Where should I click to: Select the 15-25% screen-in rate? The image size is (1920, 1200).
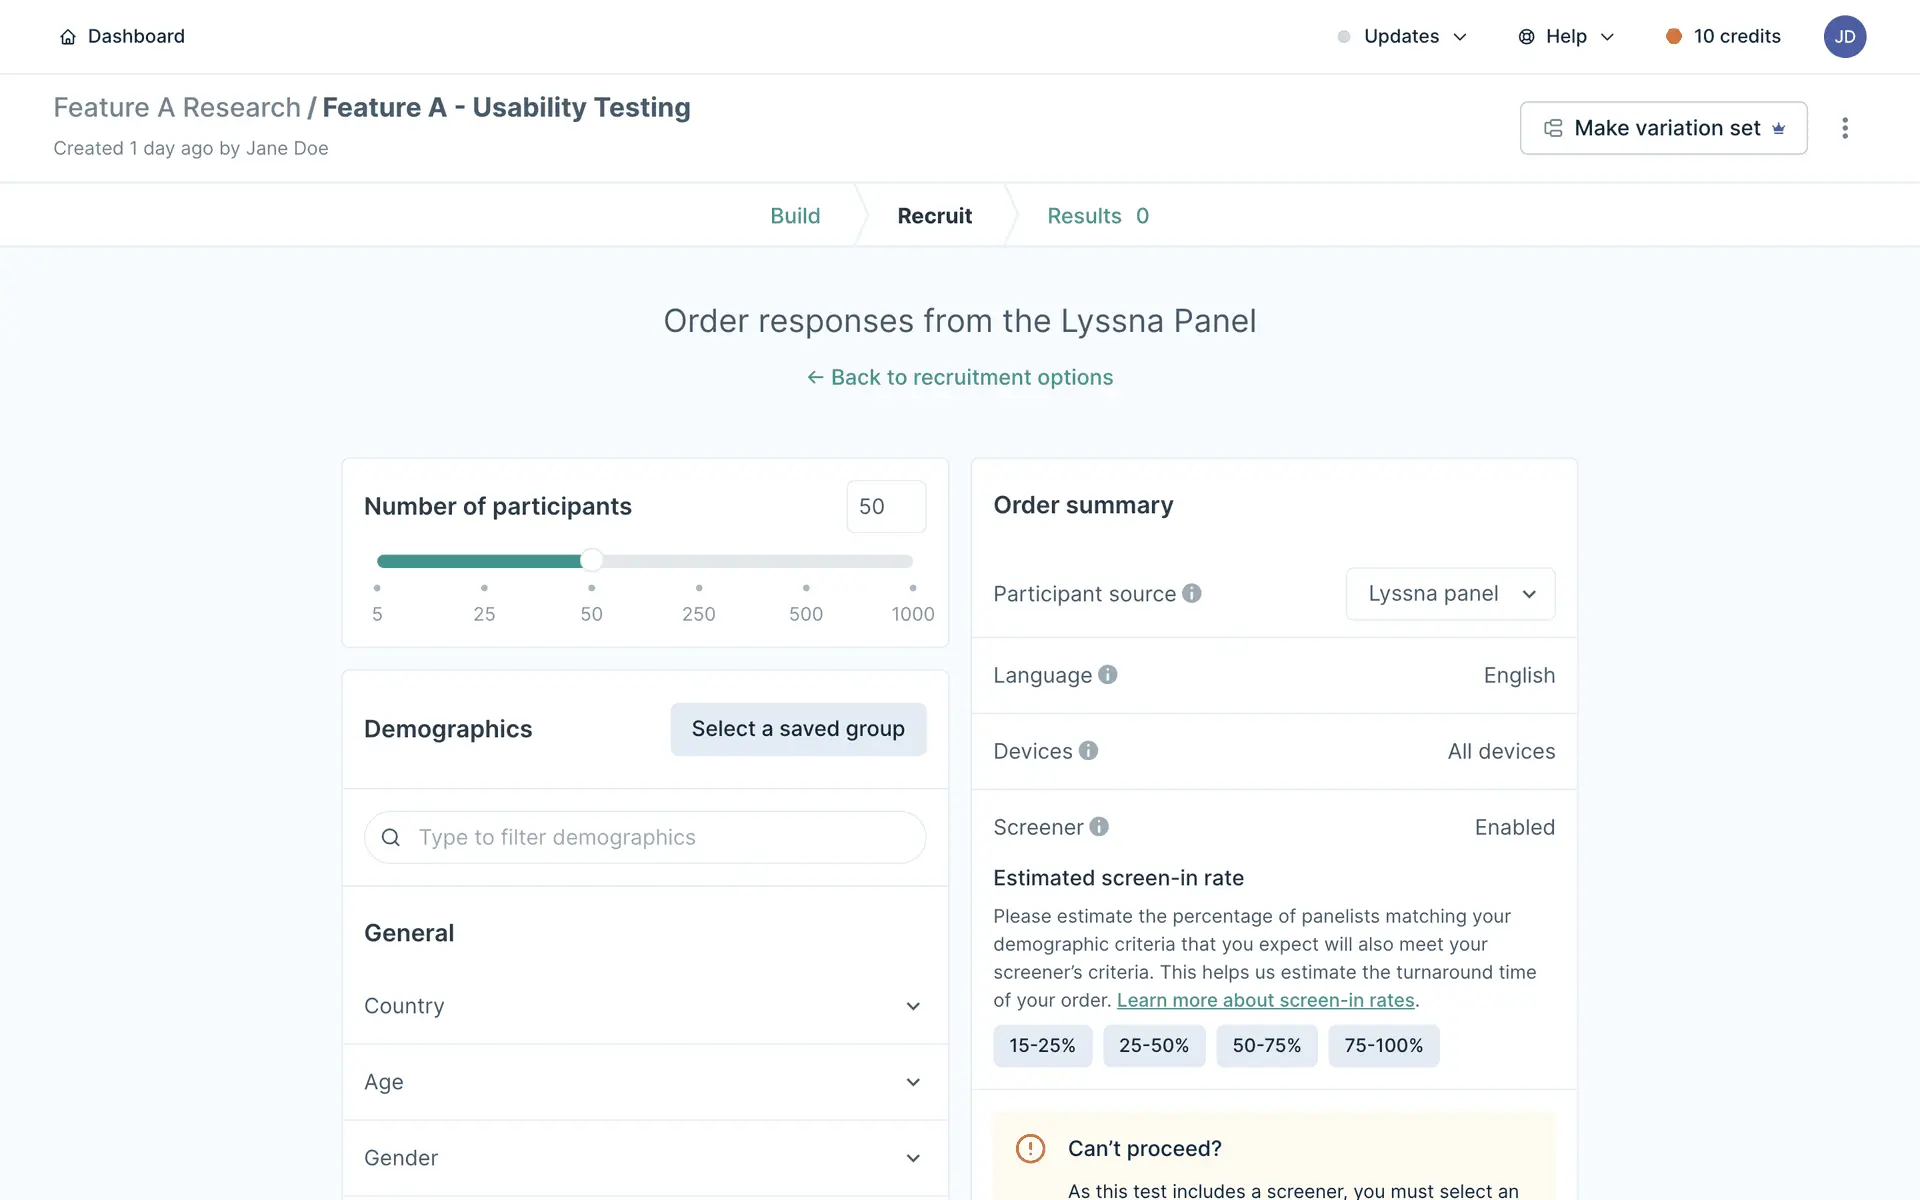click(x=1042, y=1046)
